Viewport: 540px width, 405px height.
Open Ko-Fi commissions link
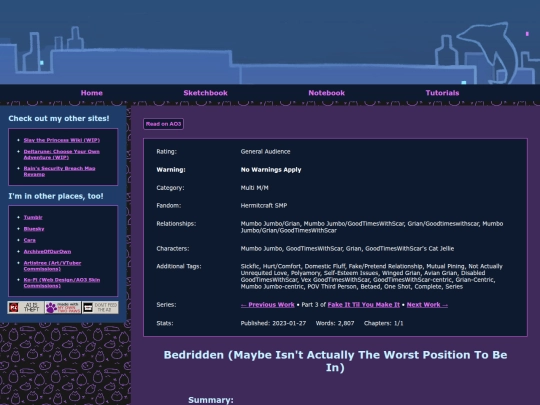click(62, 283)
